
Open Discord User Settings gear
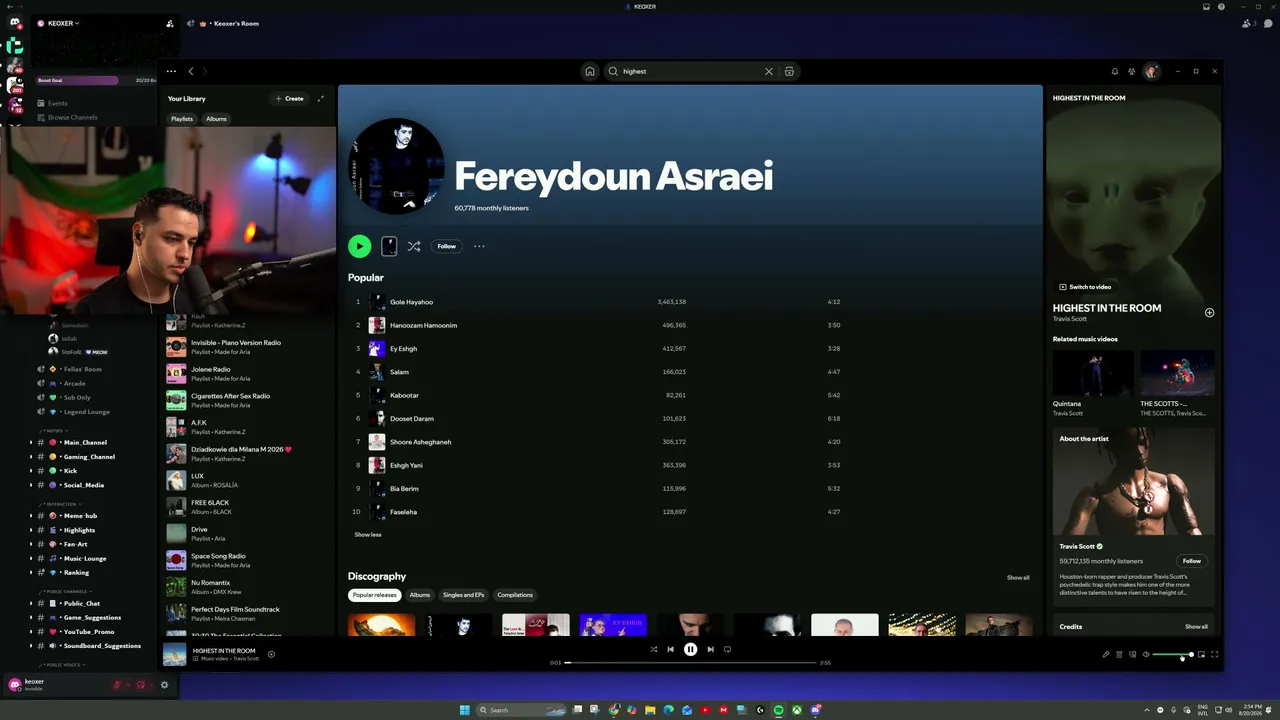(x=164, y=685)
